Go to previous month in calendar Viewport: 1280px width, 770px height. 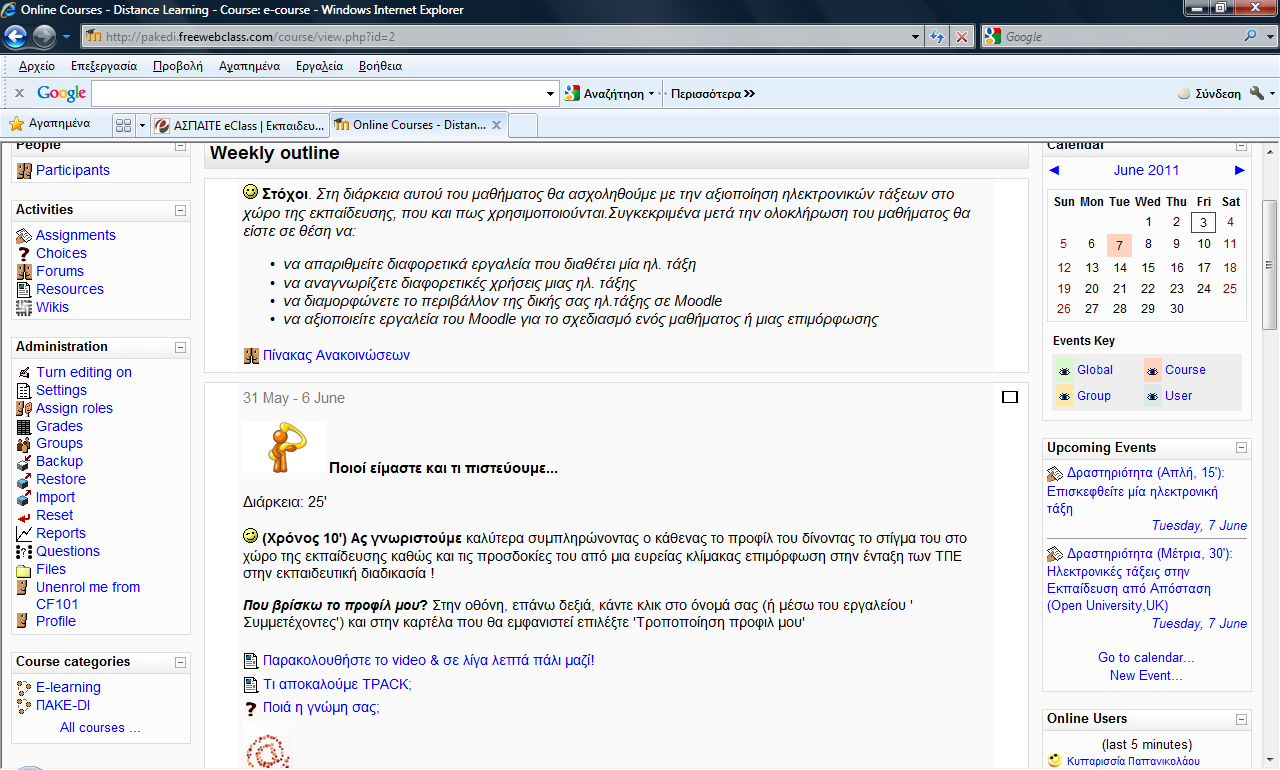(1054, 171)
